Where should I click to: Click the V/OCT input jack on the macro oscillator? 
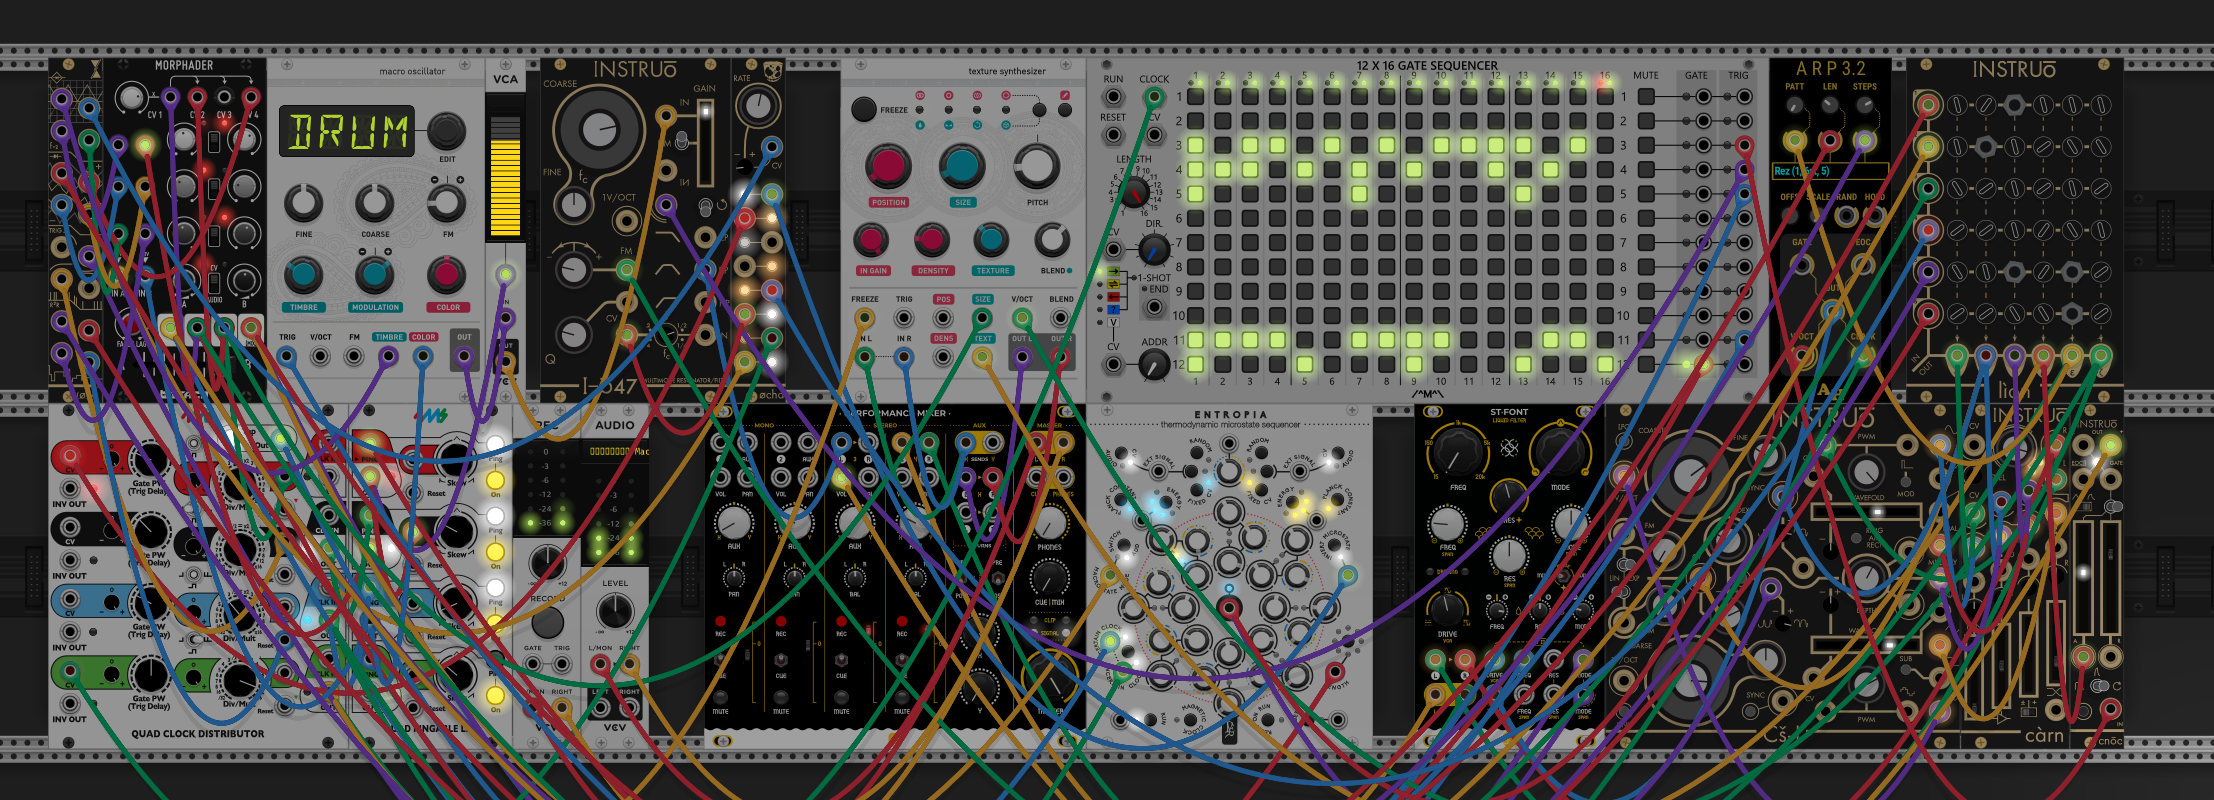320,356
